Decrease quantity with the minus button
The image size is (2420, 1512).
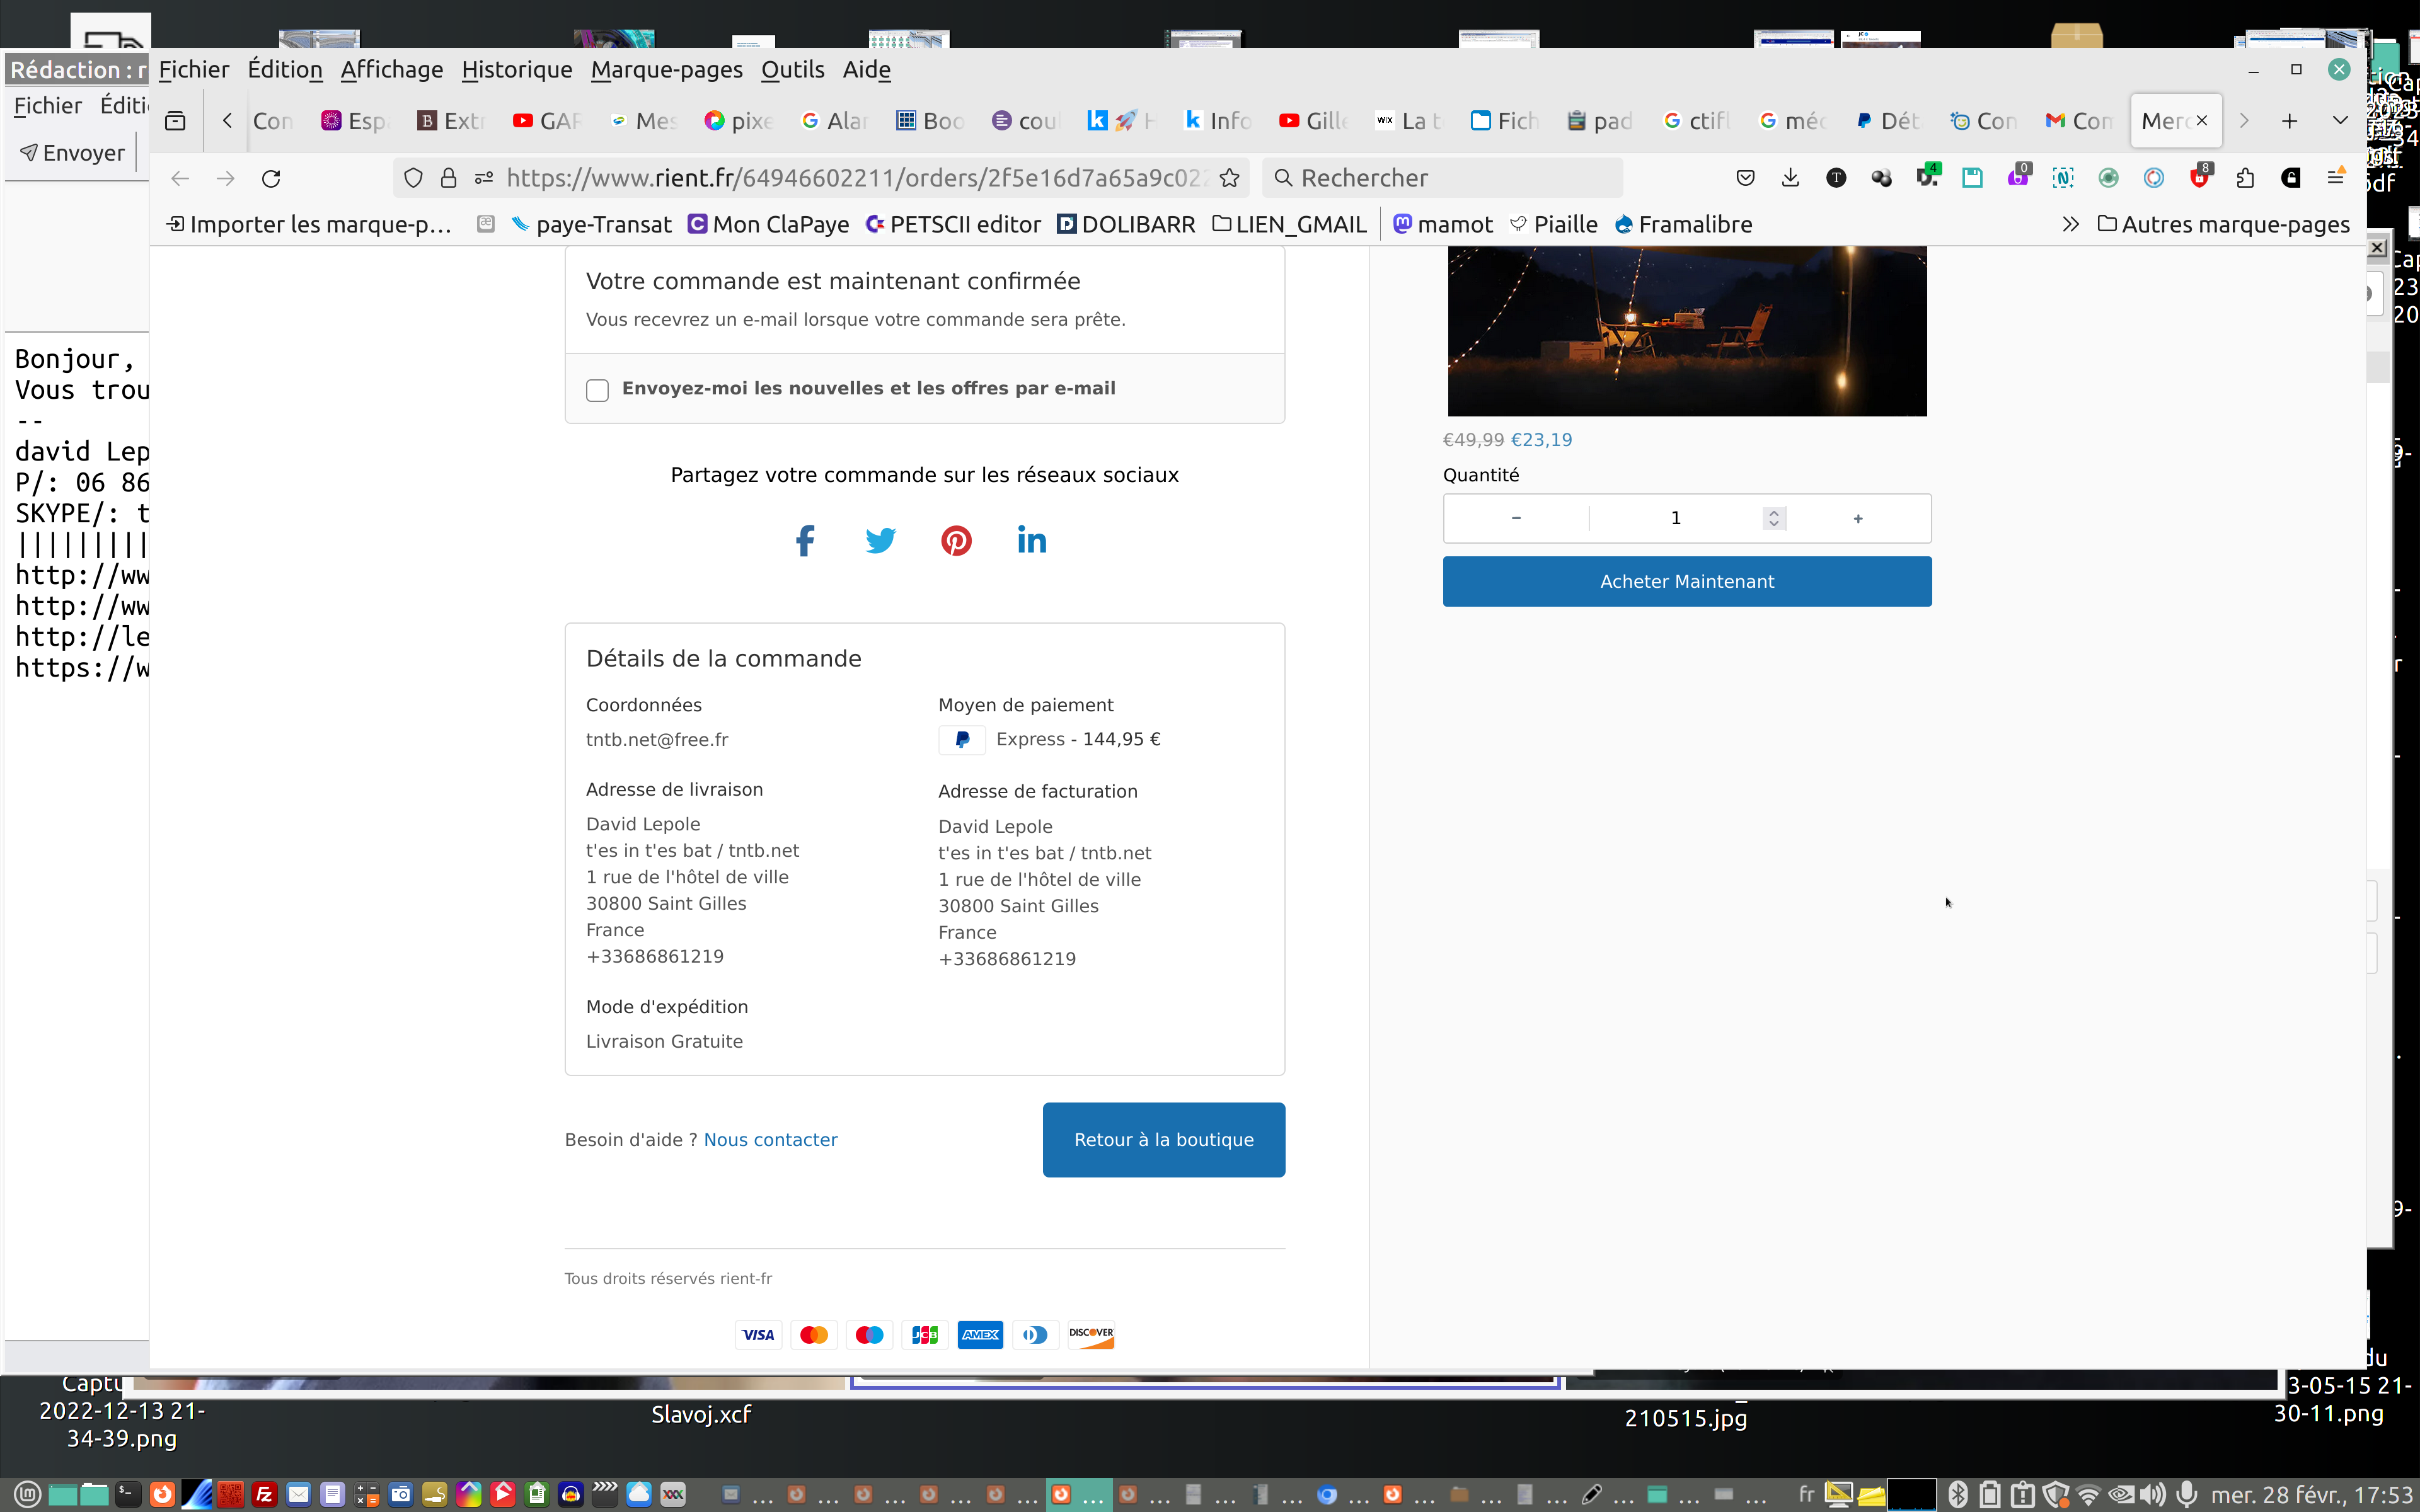tap(1516, 518)
